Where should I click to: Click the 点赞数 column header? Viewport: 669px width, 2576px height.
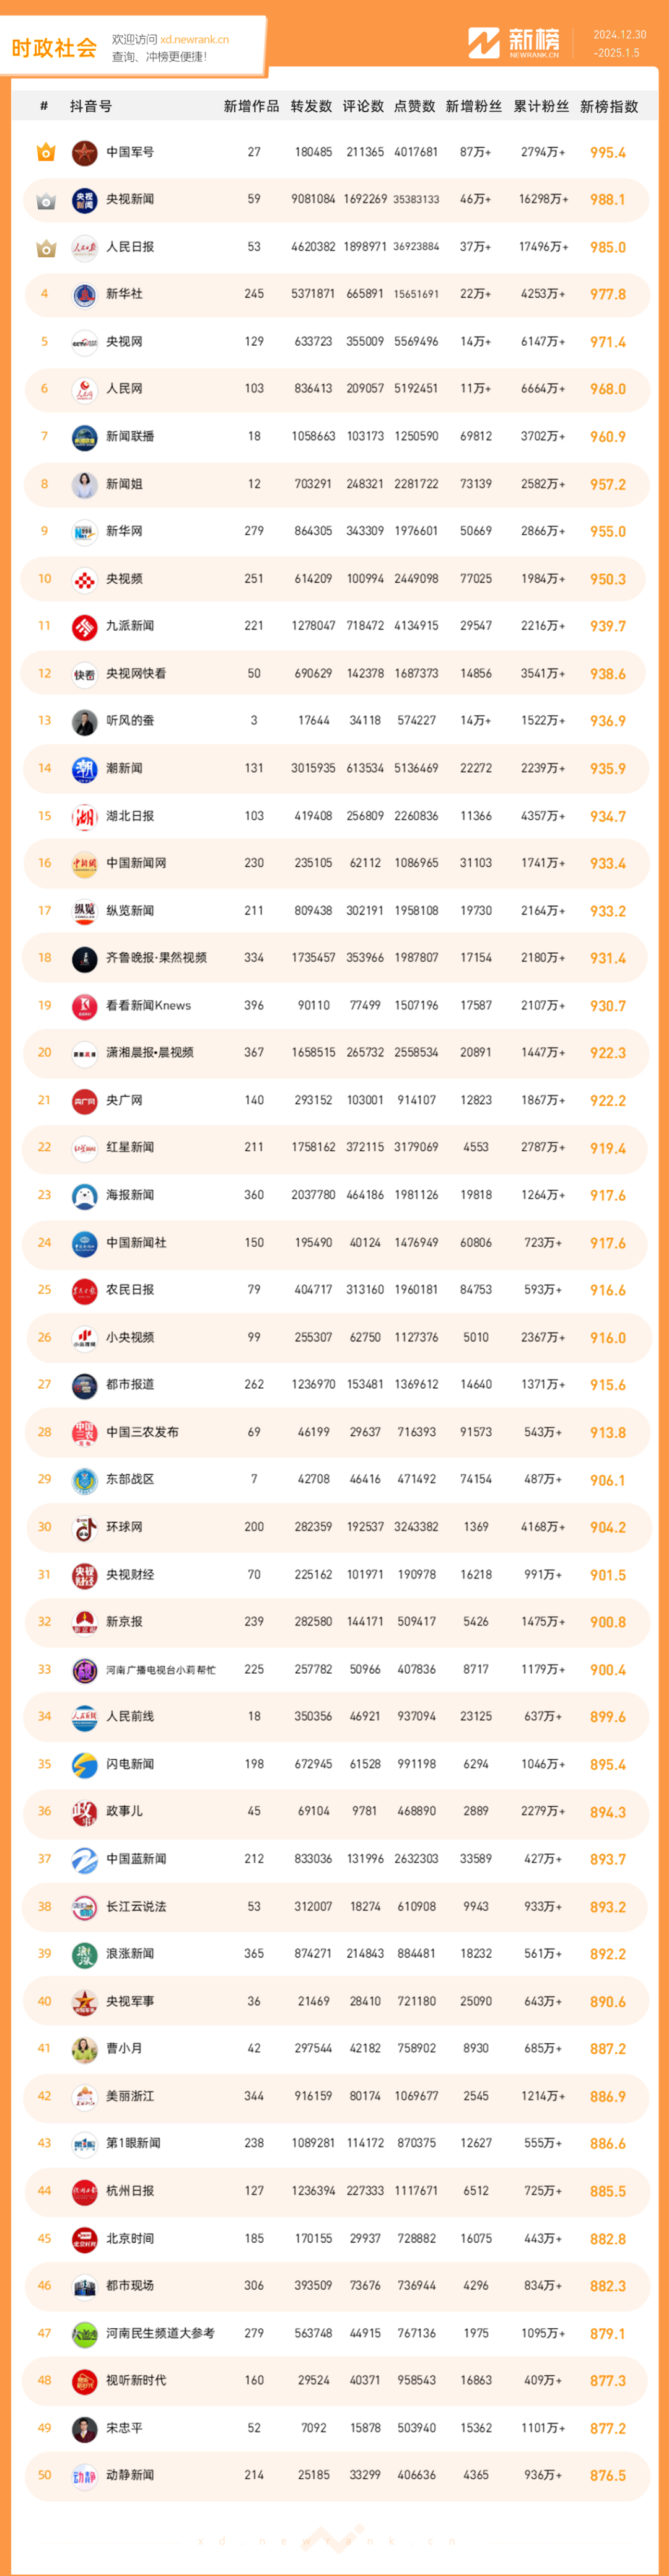click(414, 106)
